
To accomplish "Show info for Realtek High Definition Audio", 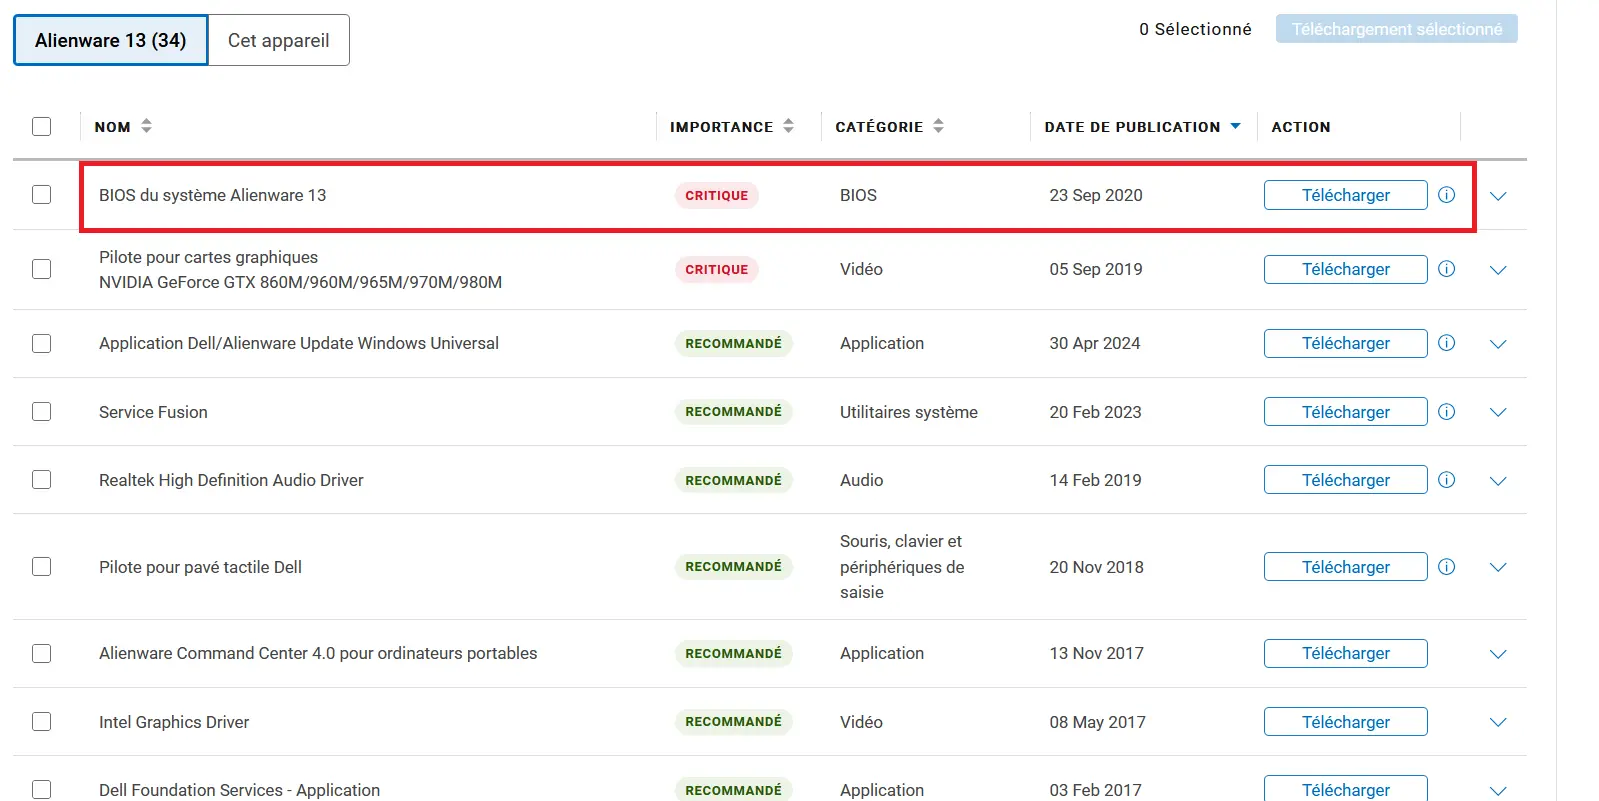I will 1446,480.
